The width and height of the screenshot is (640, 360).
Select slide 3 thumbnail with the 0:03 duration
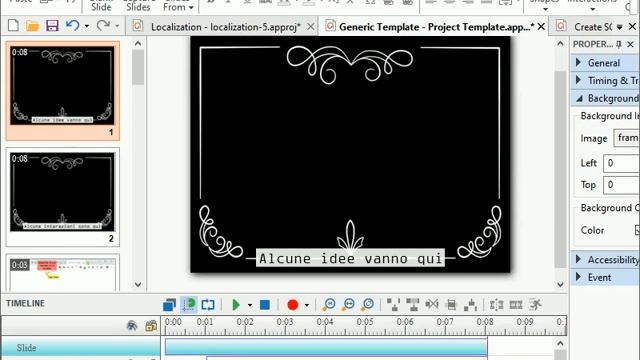(62, 274)
